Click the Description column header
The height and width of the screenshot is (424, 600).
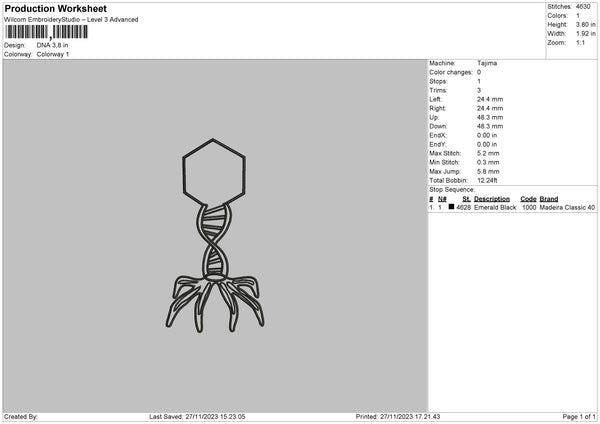coord(492,199)
